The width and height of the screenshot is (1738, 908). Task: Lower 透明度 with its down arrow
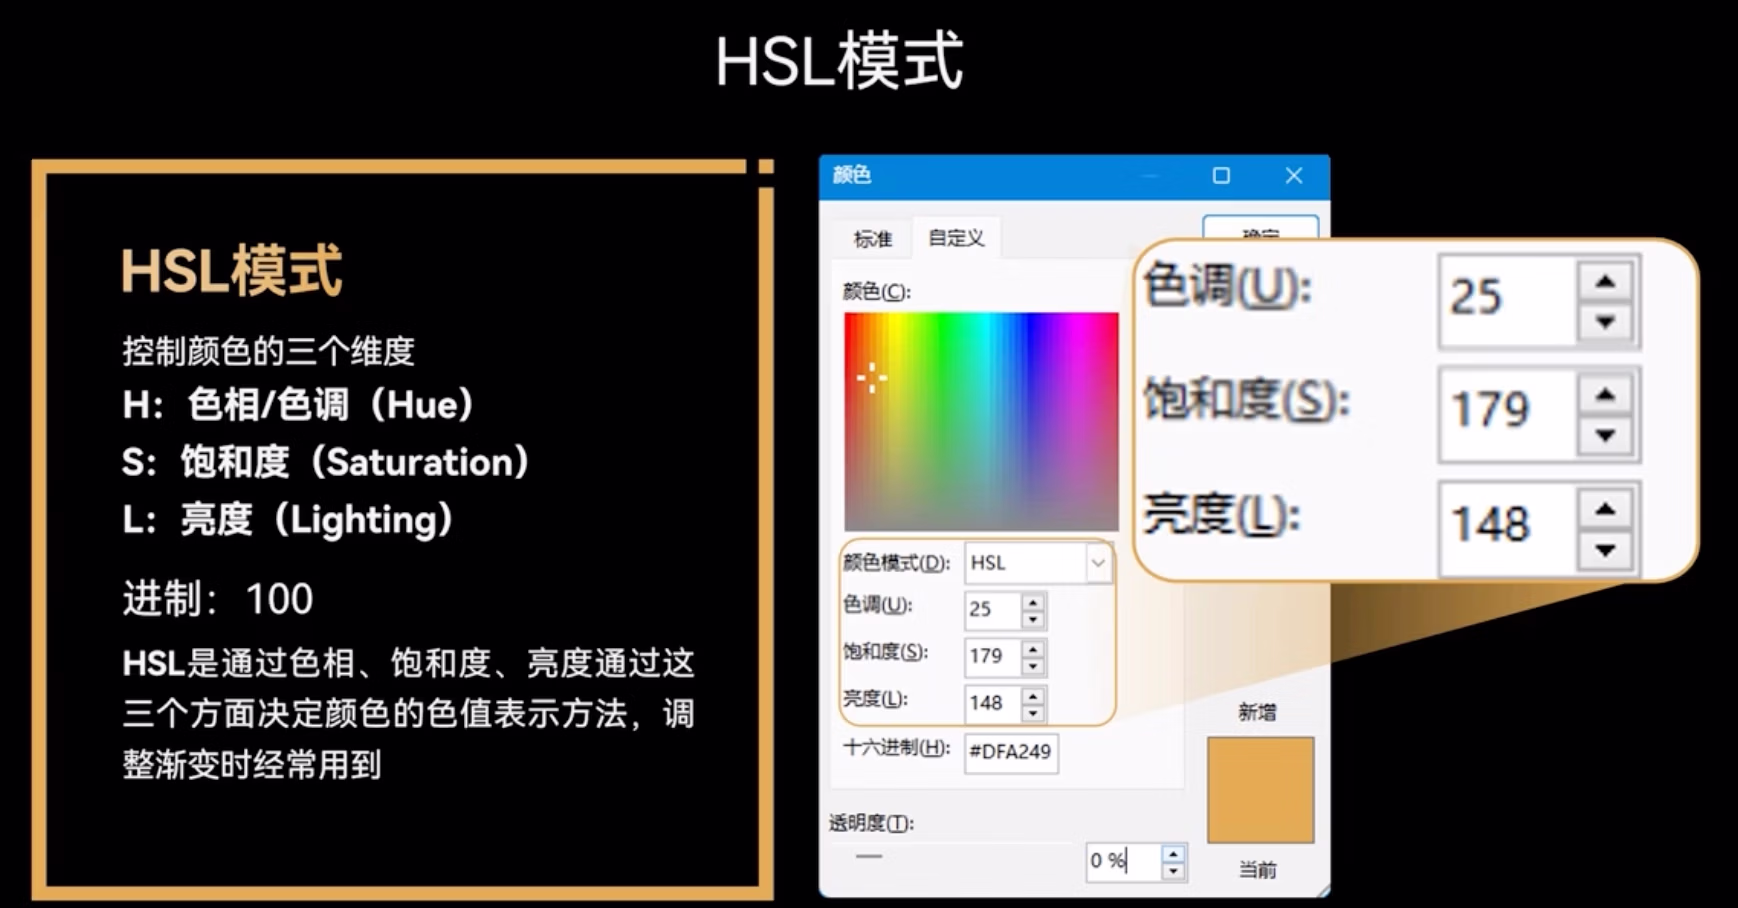point(1174,871)
